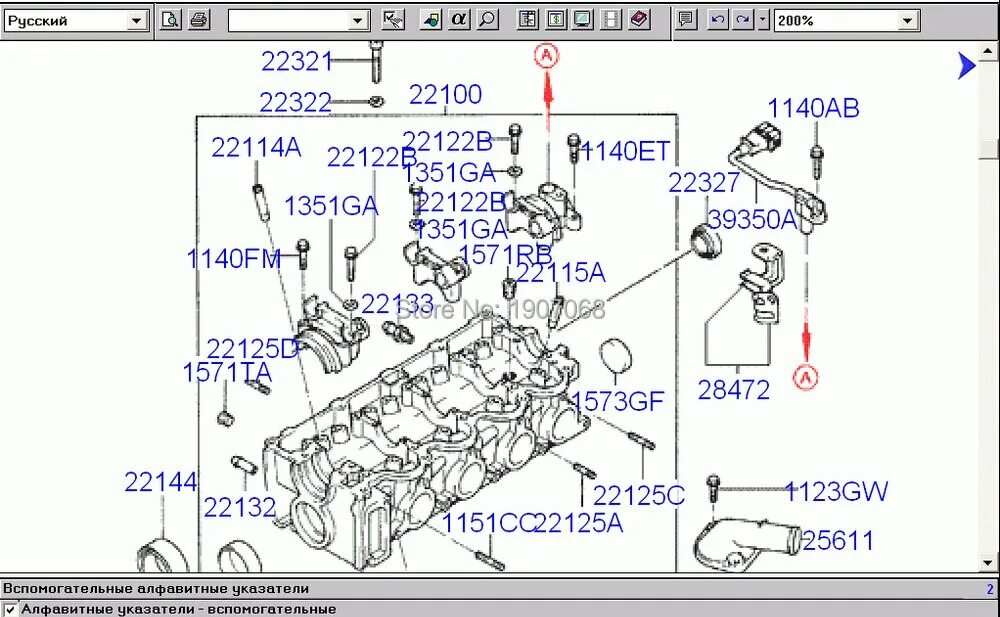
Task: Activate the magnifier search tool
Action: [487, 18]
